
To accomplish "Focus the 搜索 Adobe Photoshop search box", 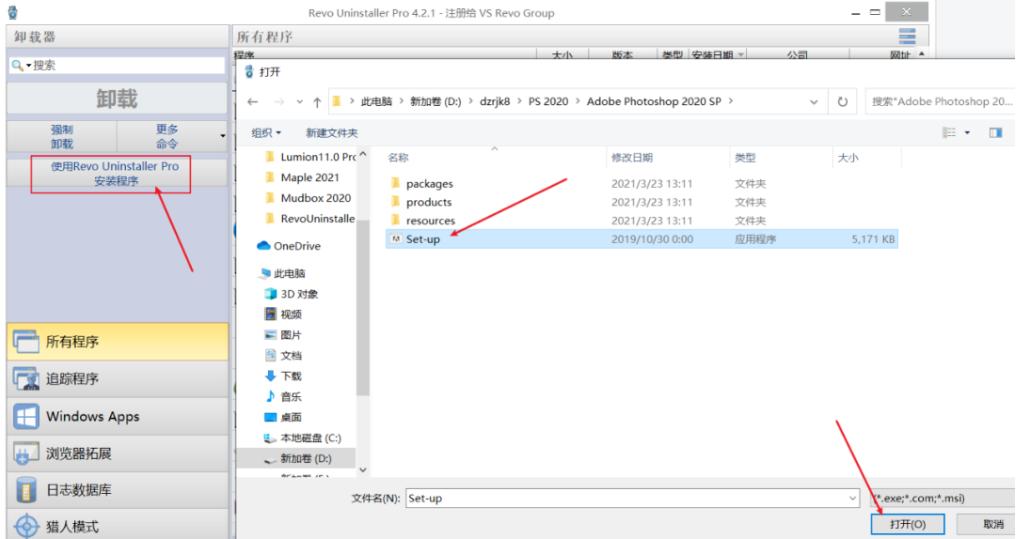I will [x=941, y=101].
